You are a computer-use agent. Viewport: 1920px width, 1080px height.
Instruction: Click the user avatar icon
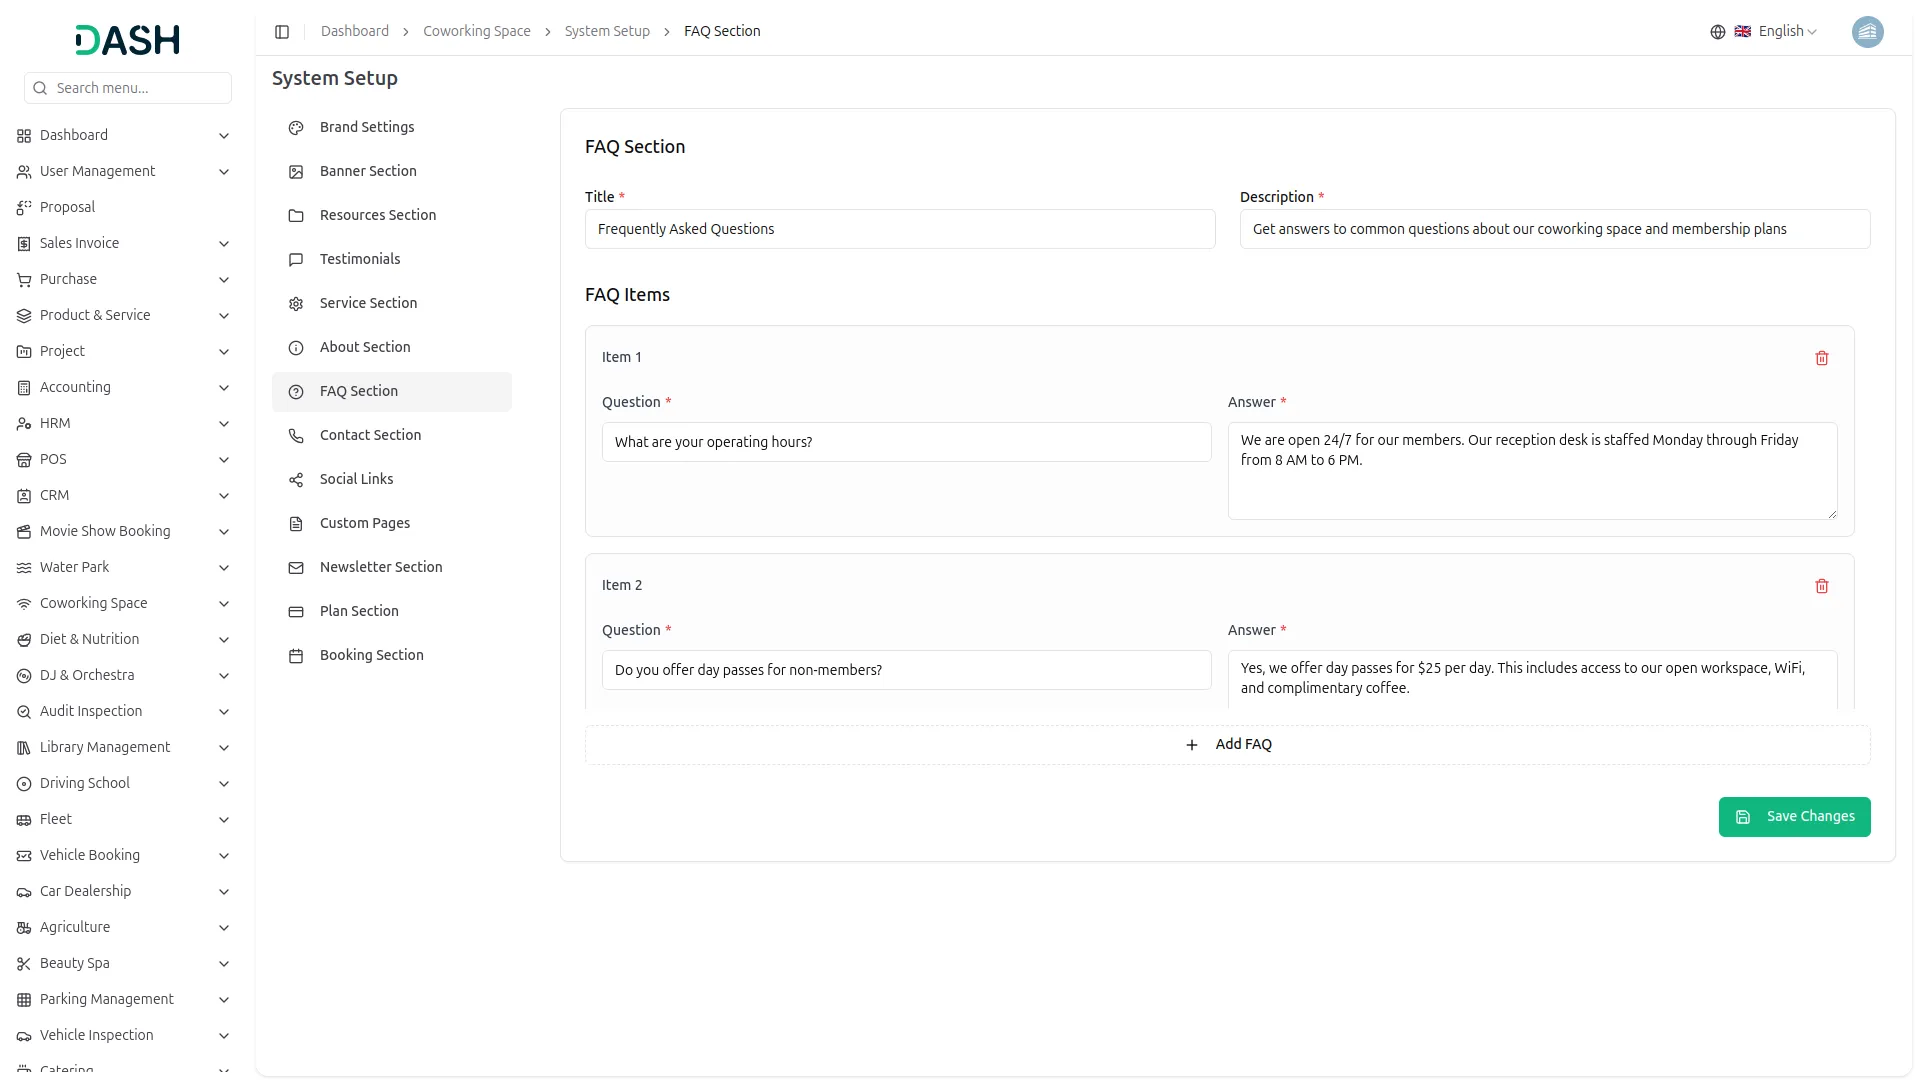(x=1867, y=32)
